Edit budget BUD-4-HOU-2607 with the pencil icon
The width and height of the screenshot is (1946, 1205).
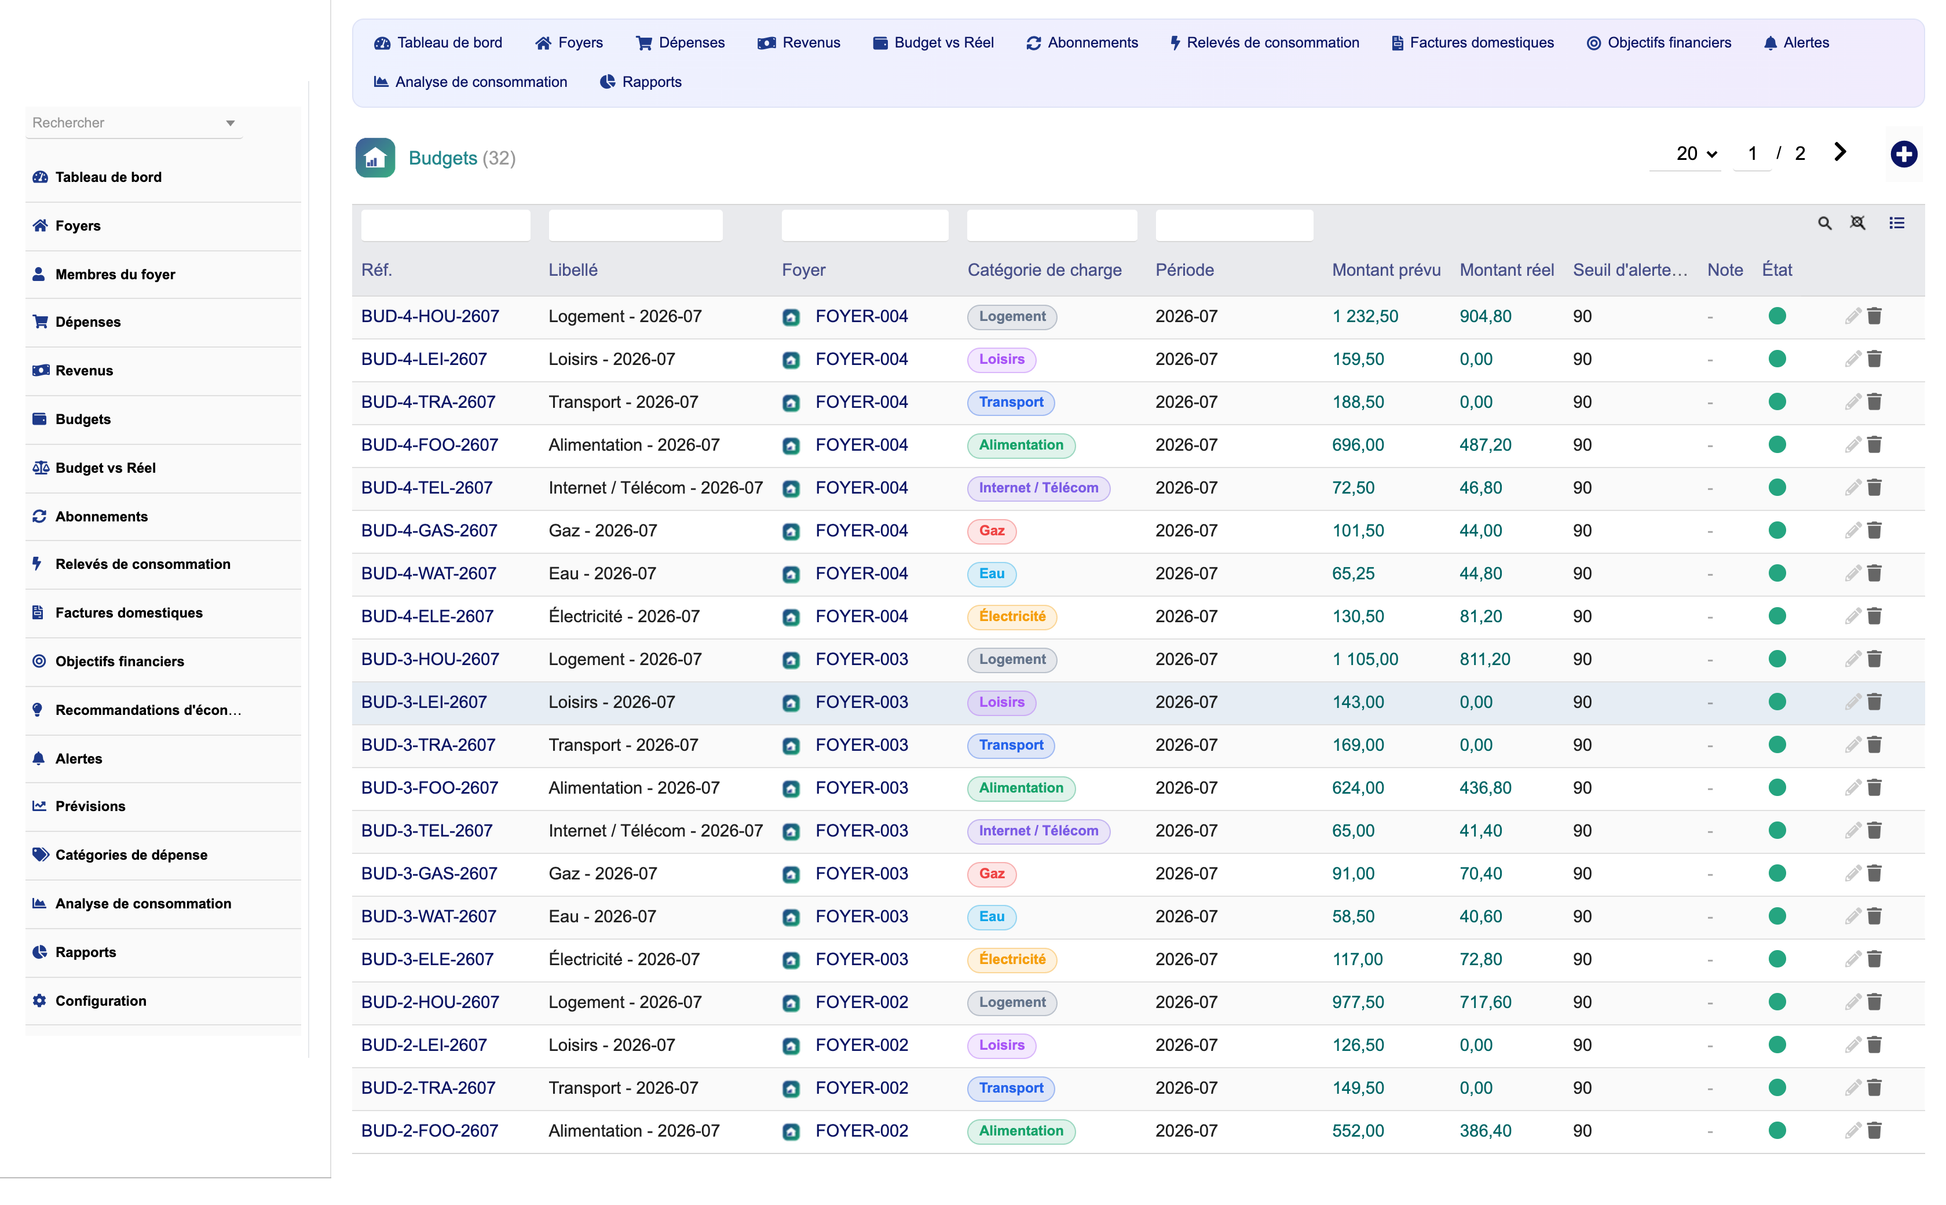[x=1853, y=316]
